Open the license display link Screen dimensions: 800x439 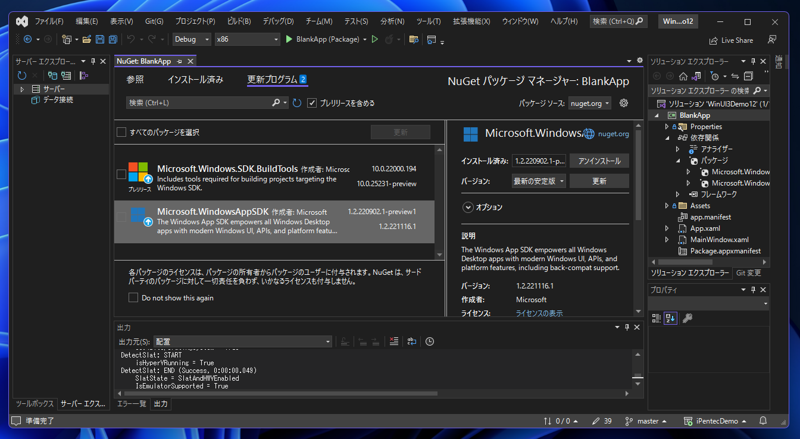pos(538,313)
